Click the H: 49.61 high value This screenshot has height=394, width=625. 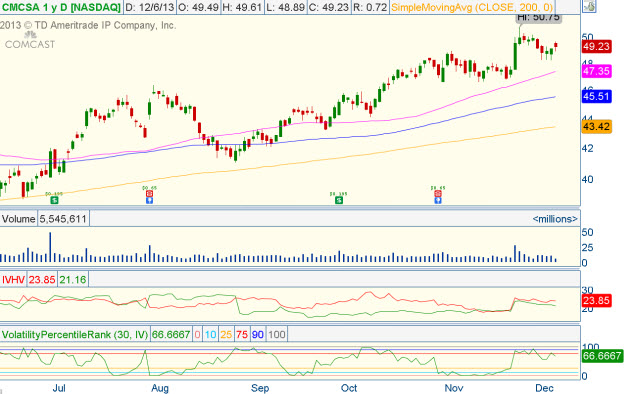point(242,7)
